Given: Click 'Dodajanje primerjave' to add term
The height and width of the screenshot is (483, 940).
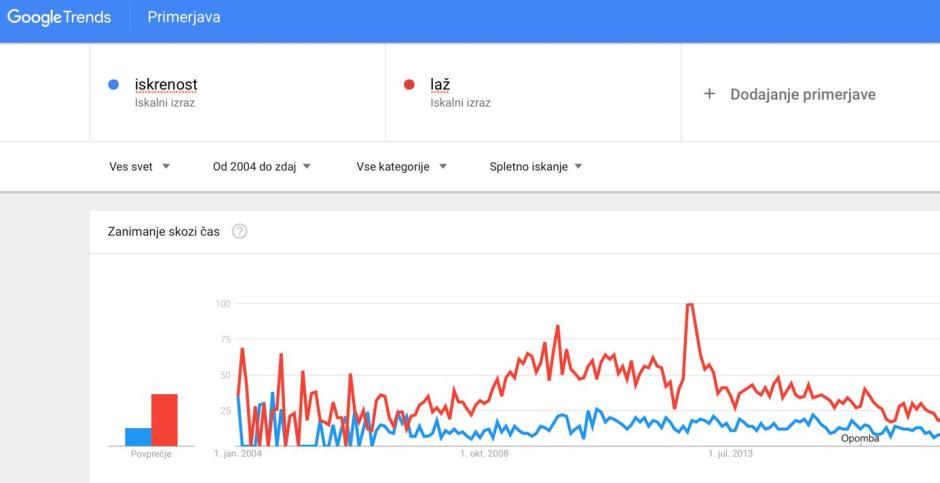Looking at the screenshot, I should (802, 94).
